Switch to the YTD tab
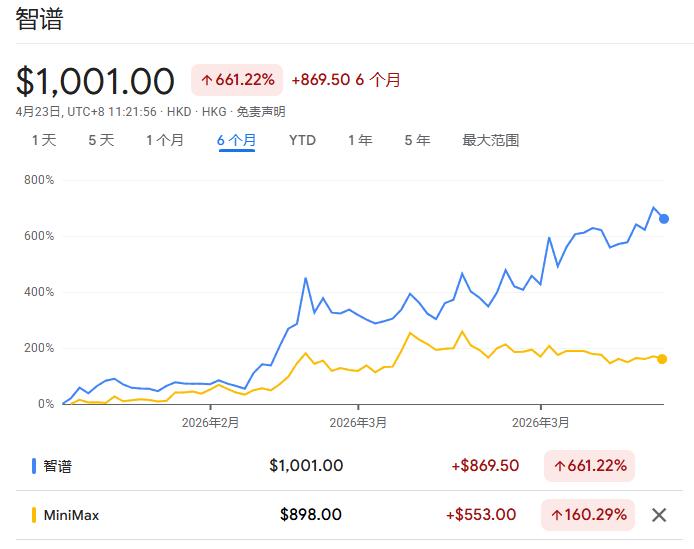This screenshot has height=549, width=694. (302, 140)
